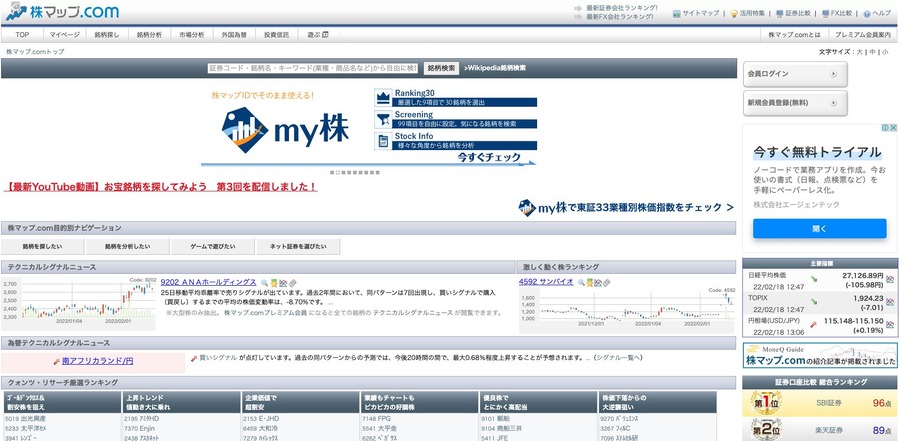Open SBI証券 first place ranking row

click(820, 403)
